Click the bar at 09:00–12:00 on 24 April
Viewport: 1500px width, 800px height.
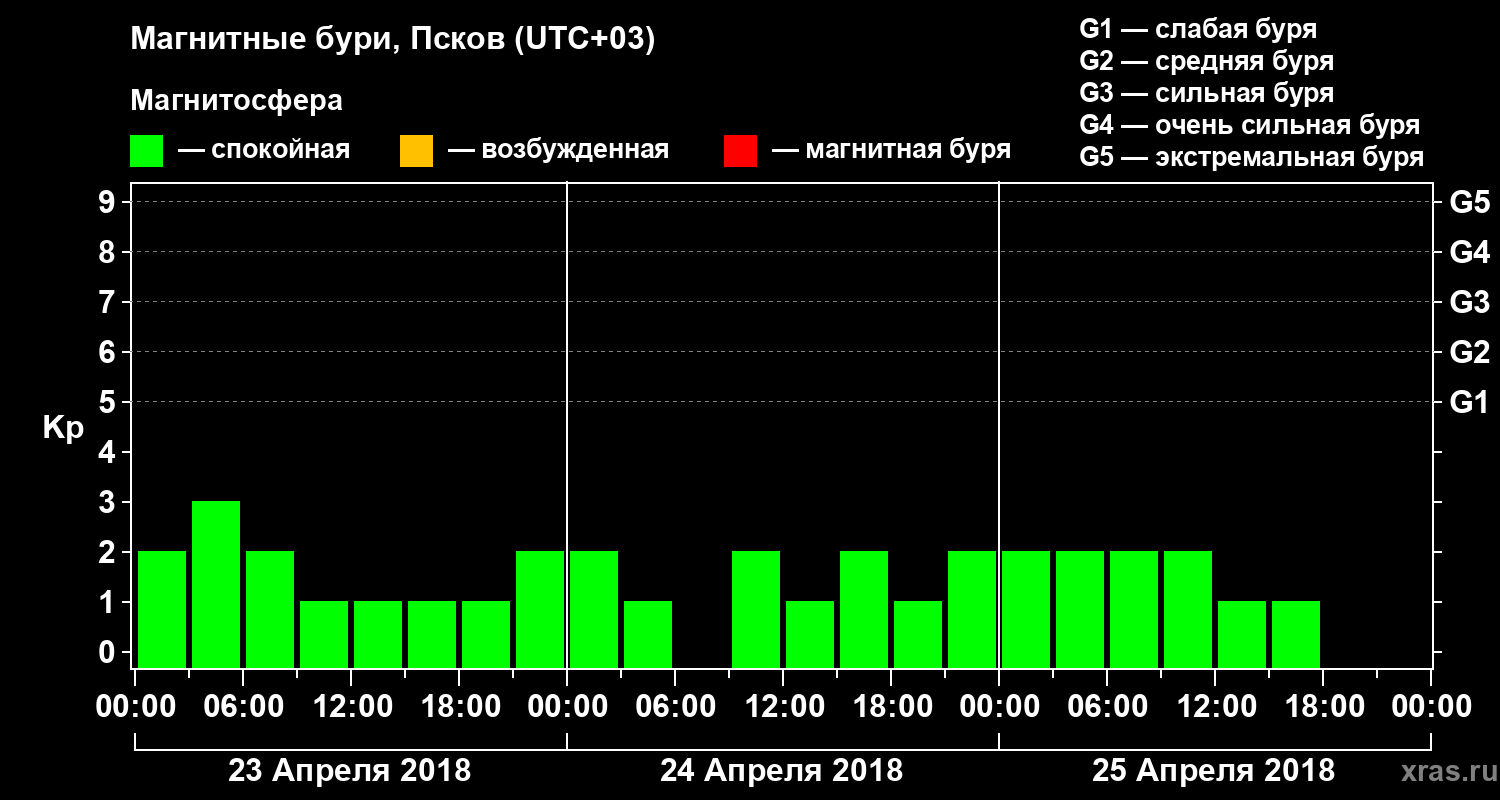pyautogui.click(x=756, y=609)
